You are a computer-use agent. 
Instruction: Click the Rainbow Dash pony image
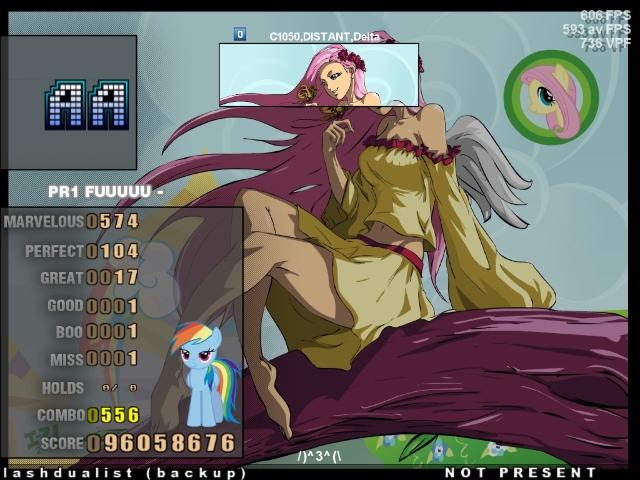tap(204, 374)
